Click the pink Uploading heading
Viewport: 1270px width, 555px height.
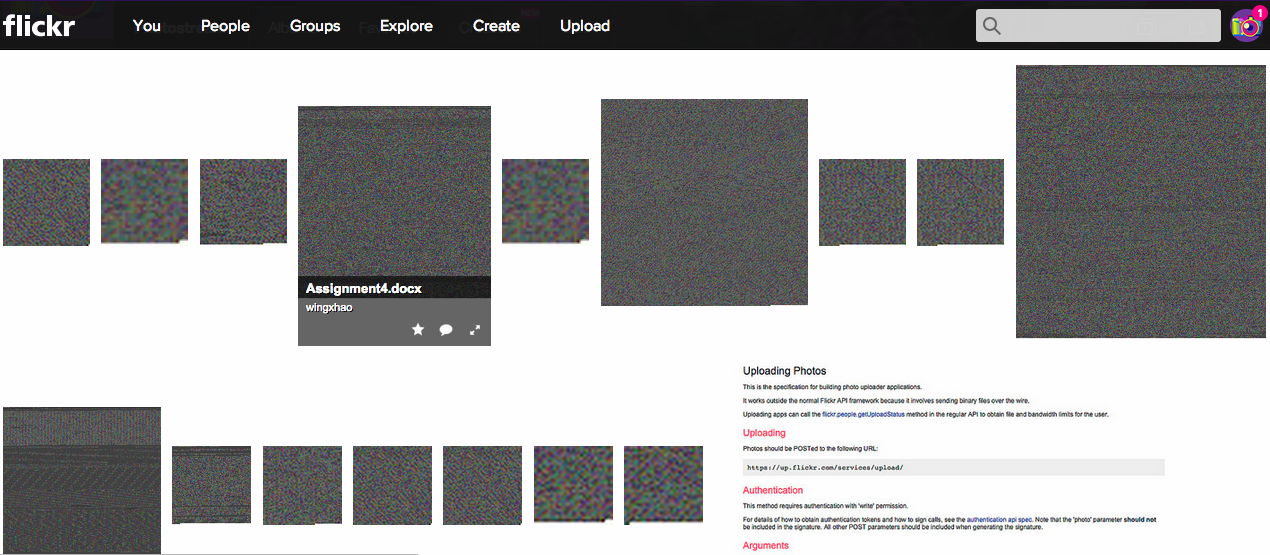764,433
